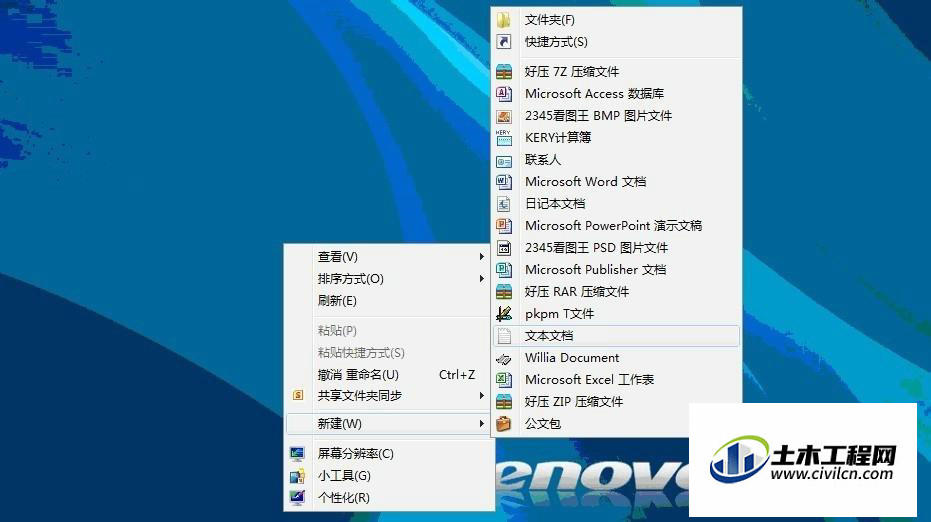Create a new 文件夹(F)

click(x=616, y=20)
